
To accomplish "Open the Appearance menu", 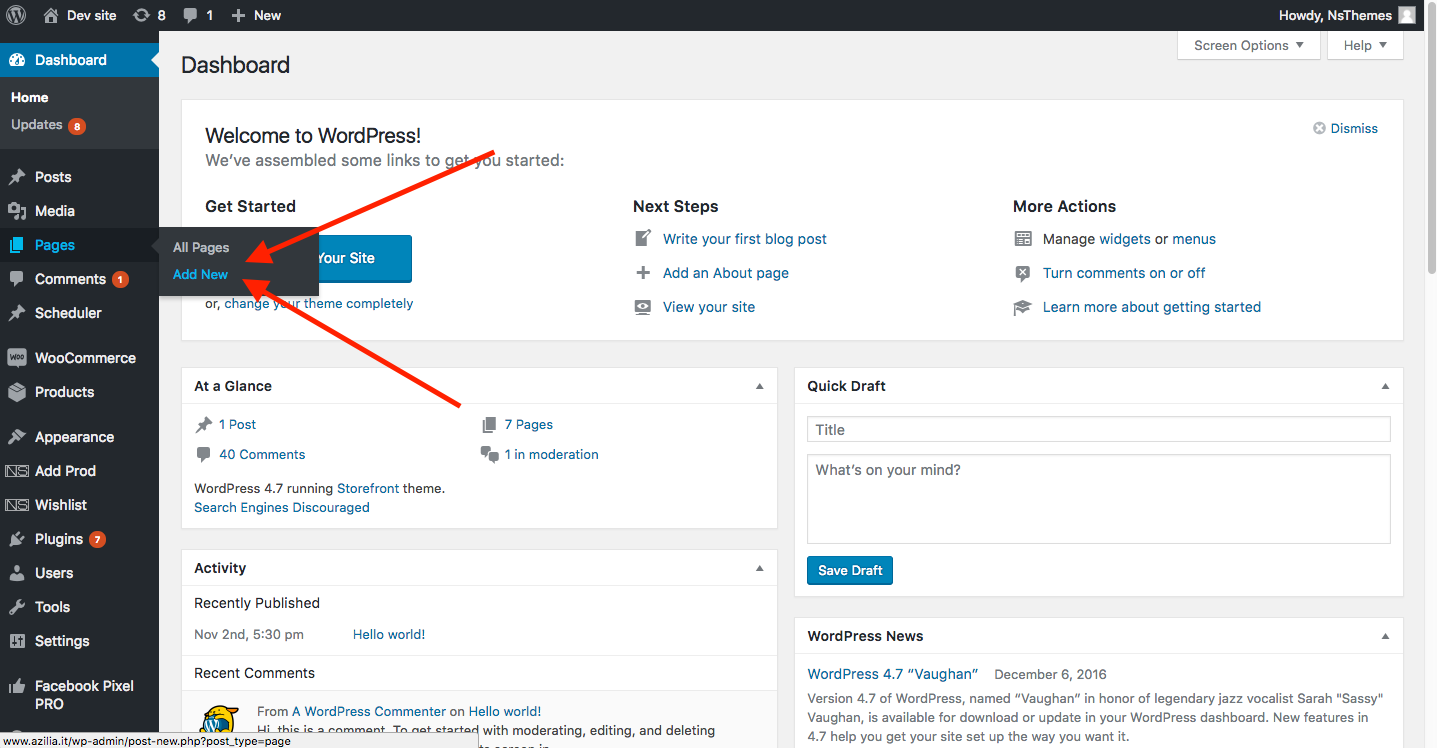I will (79, 437).
